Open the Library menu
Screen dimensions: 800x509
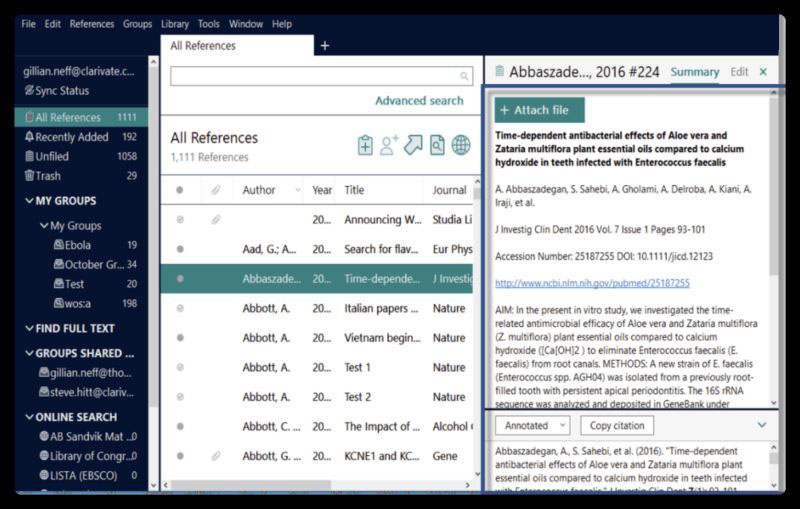(175, 24)
